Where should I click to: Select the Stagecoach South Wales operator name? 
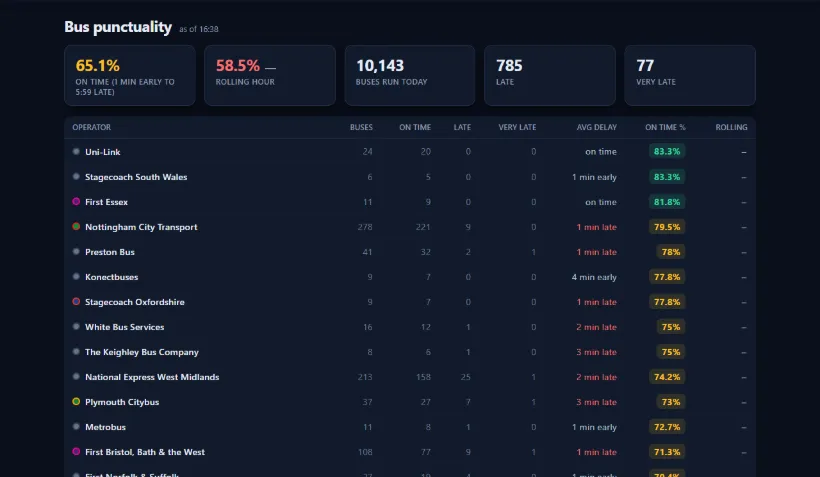[x=136, y=177]
